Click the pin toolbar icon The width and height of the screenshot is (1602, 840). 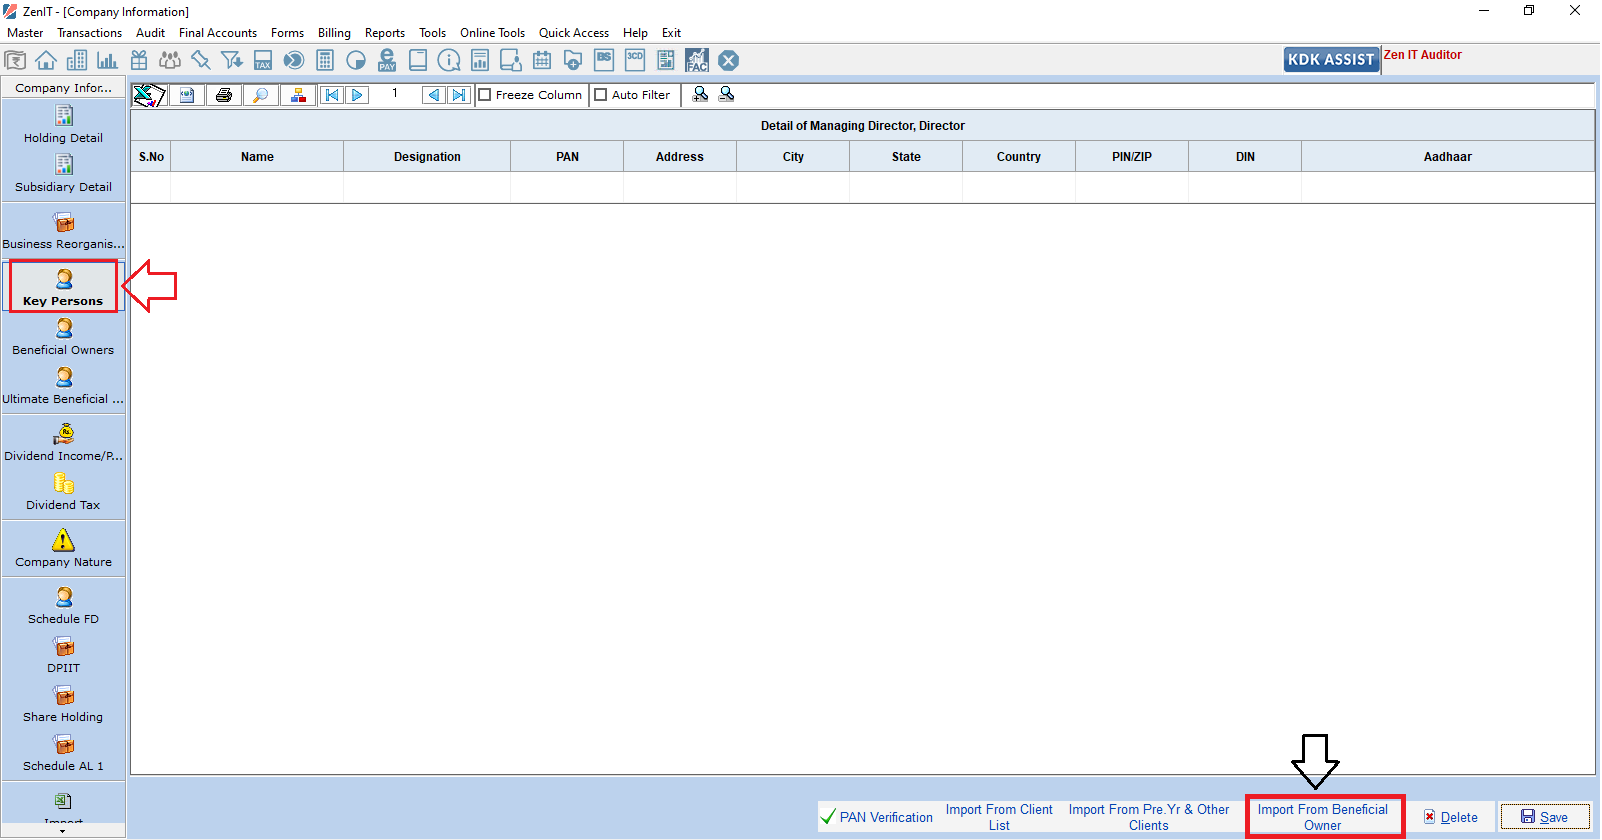click(201, 60)
